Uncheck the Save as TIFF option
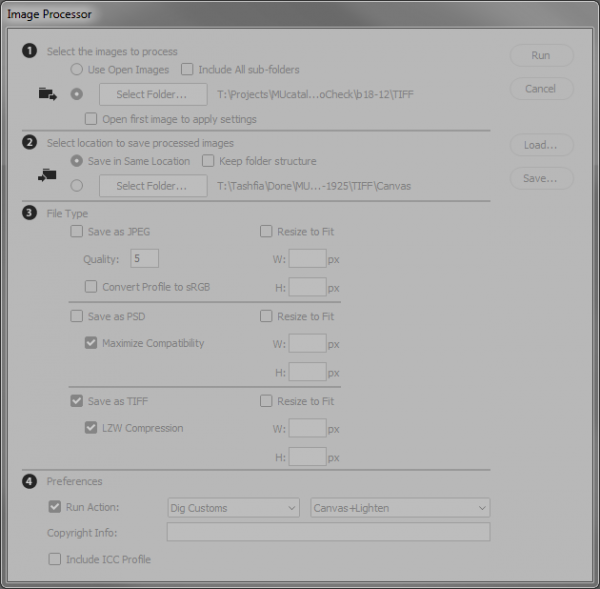The height and width of the screenshot is (589, 600). (77, 402)
